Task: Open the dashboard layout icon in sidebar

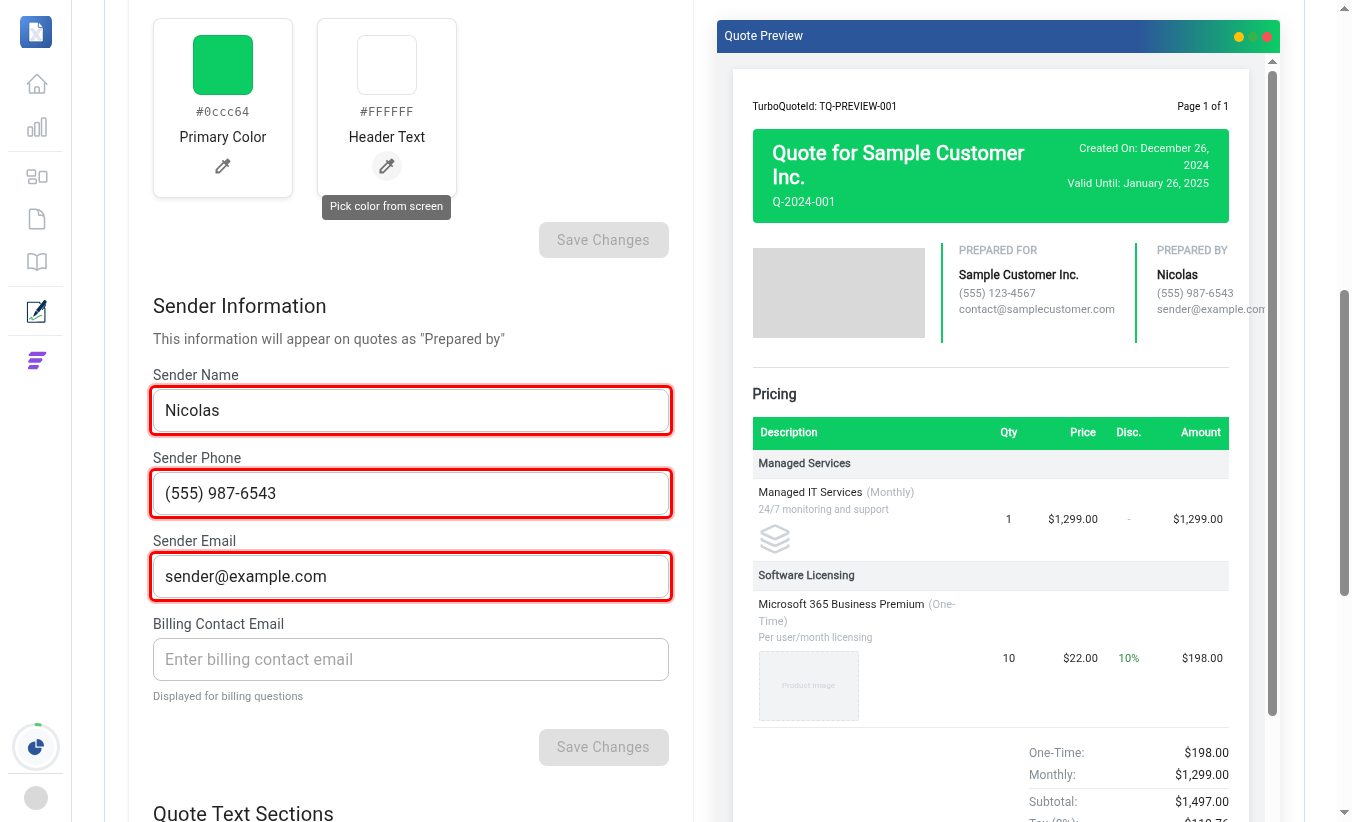Action: click(36, 177)
